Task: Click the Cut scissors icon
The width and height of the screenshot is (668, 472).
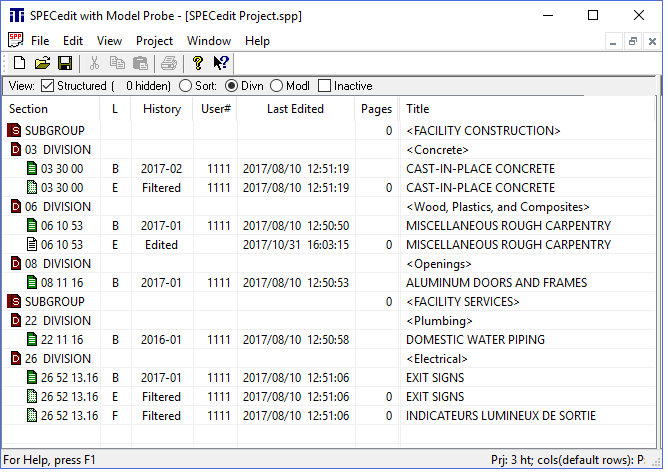Action: point(94,63)
